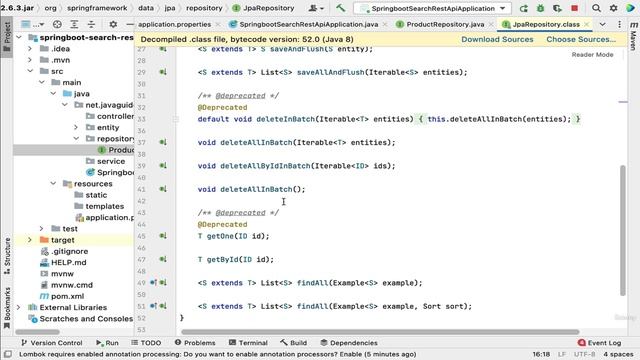The height and width of the screenshot is (360, 640).
Task: Select Scratches and Consoles
Action: click(x=80, y=319)
